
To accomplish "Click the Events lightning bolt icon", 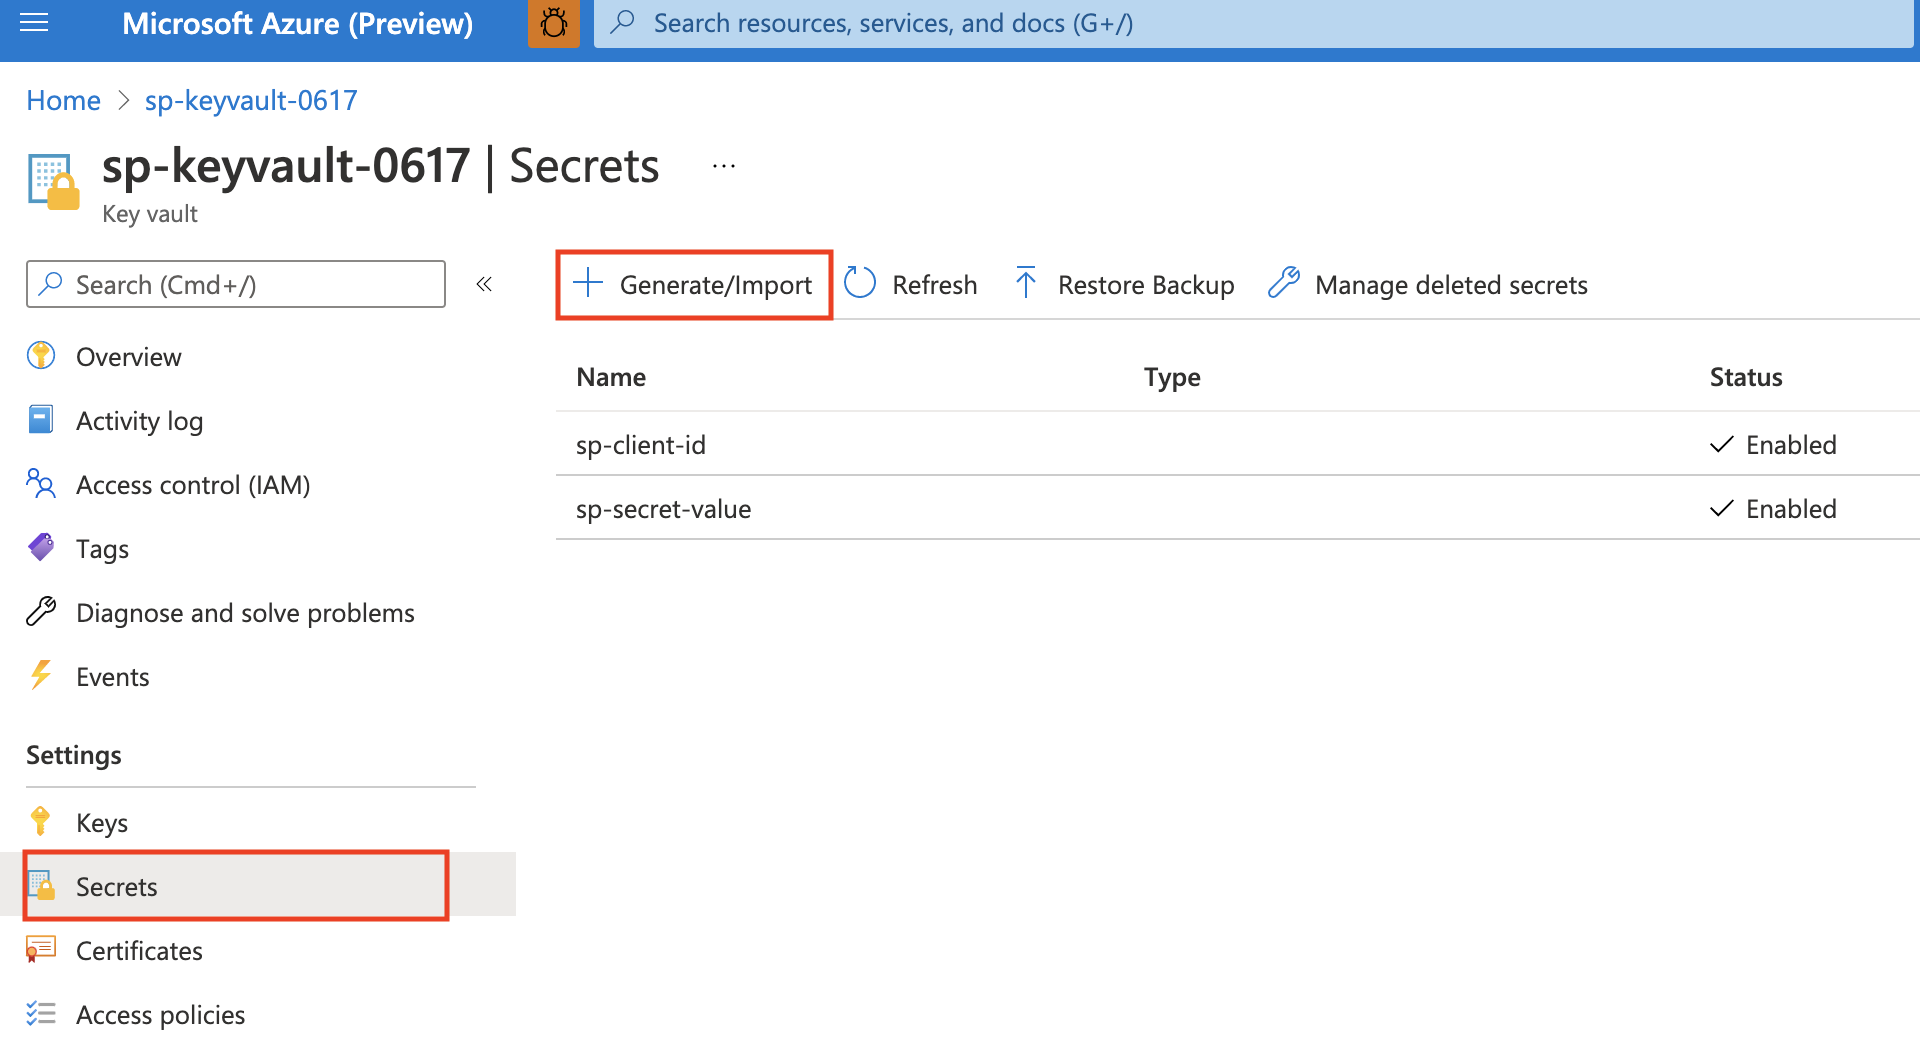I will 40,676.
